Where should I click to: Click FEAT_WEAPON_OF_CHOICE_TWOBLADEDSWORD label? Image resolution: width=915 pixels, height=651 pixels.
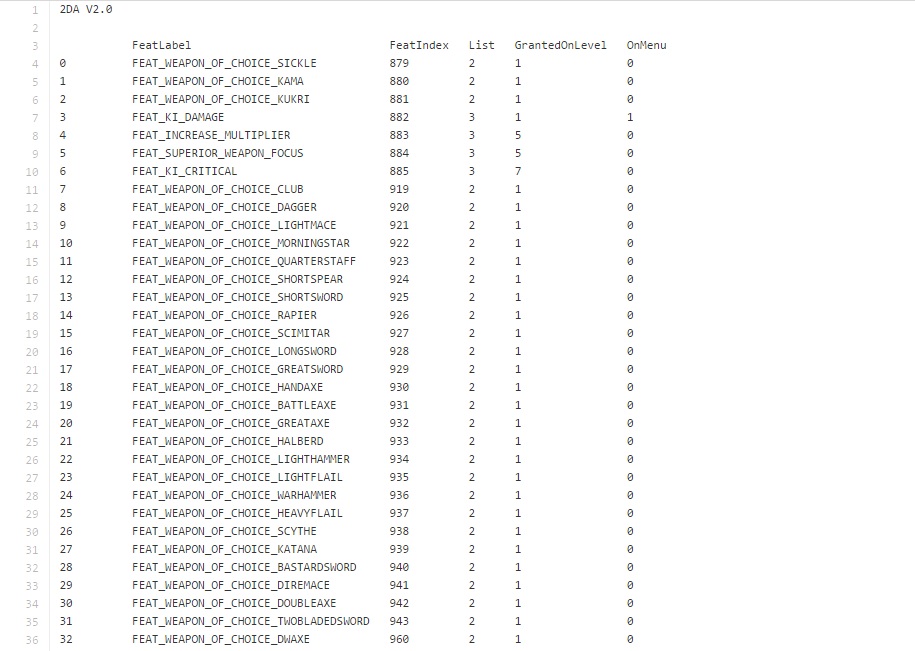250,621
